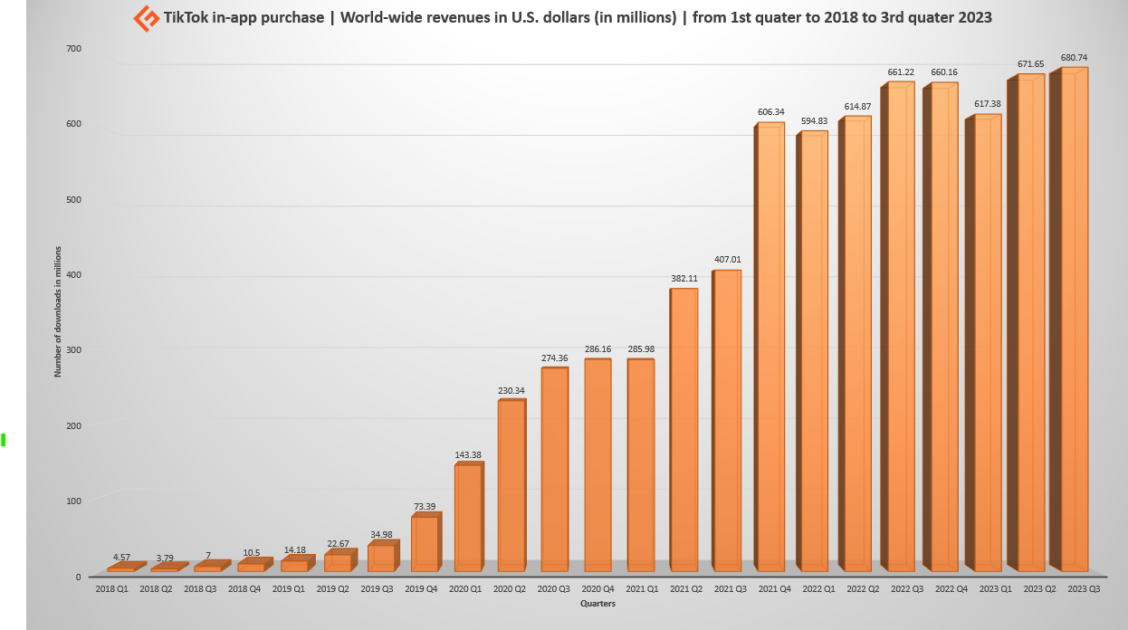This screenshot has height=630, width=1128.
Task: Click the 285.98 data label
Action: click(641, 350)
